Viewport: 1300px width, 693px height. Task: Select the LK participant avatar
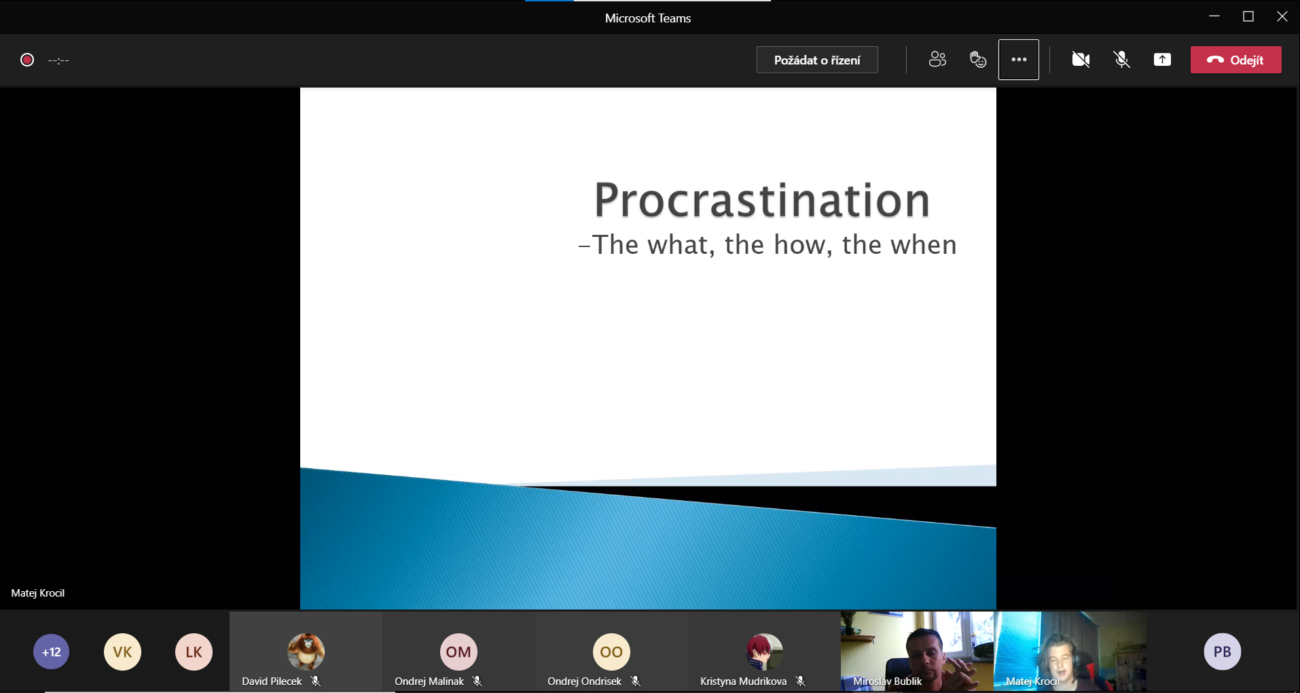(x=193, y=652)
